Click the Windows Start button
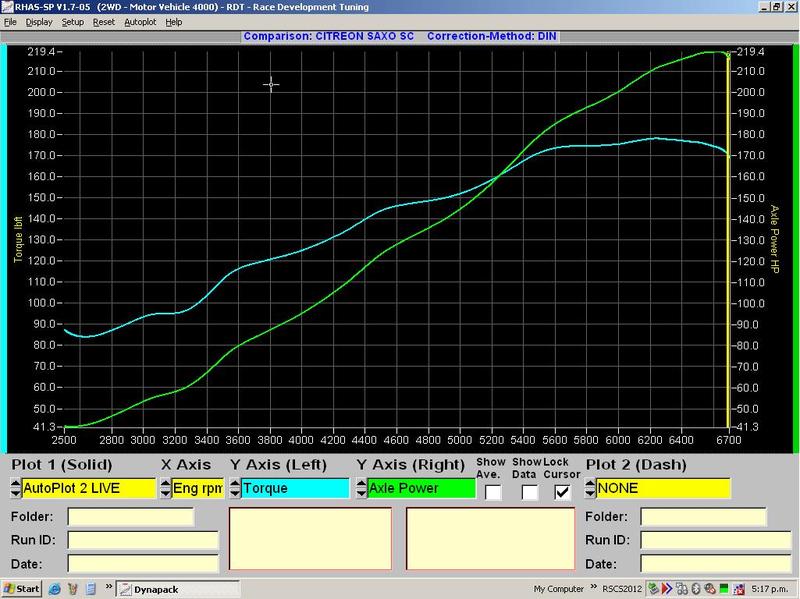The height and width of the screenshot is (599, 800). tap(21, 588)
